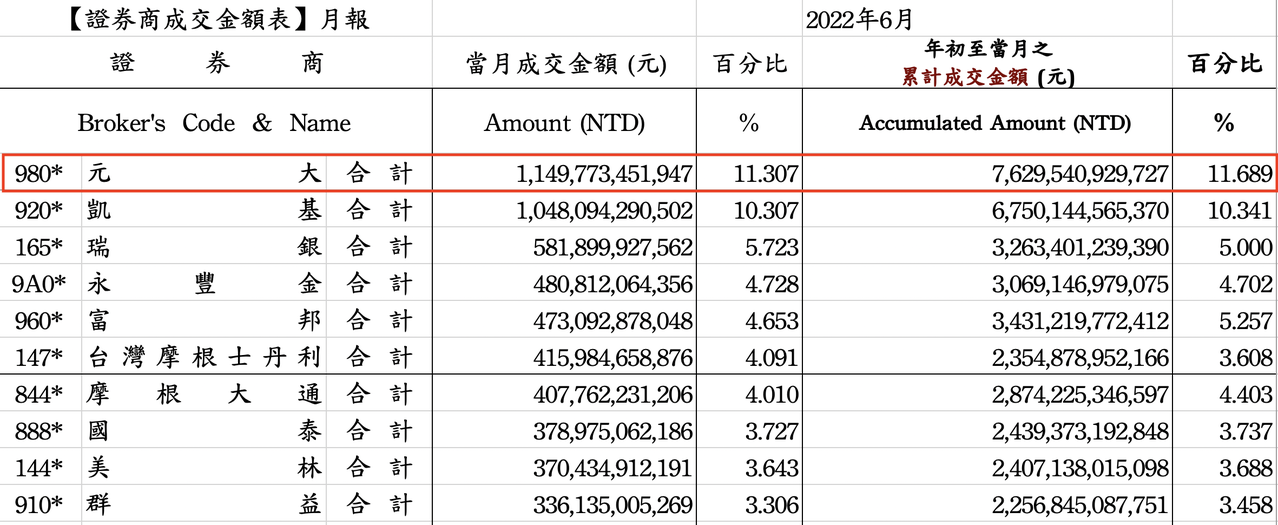This screenshot has height=525, width=1278.
Task: Click the amount 336,135,005,269
Action: pos(611,505)
